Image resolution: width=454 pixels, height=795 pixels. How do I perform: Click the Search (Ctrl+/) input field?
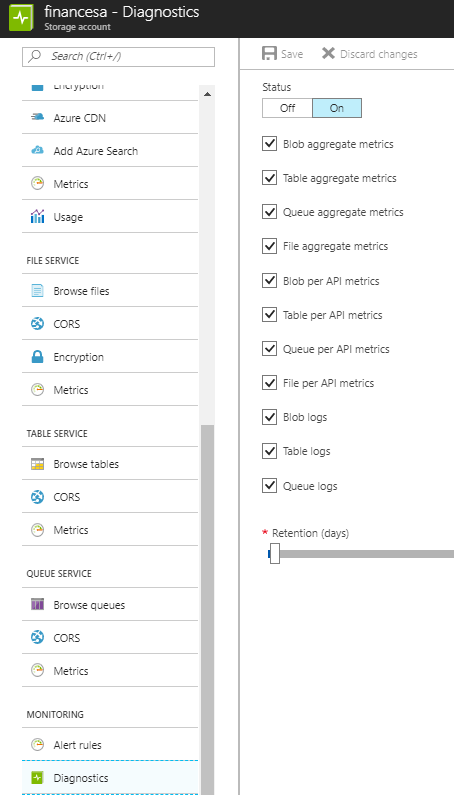click(118, 56)
